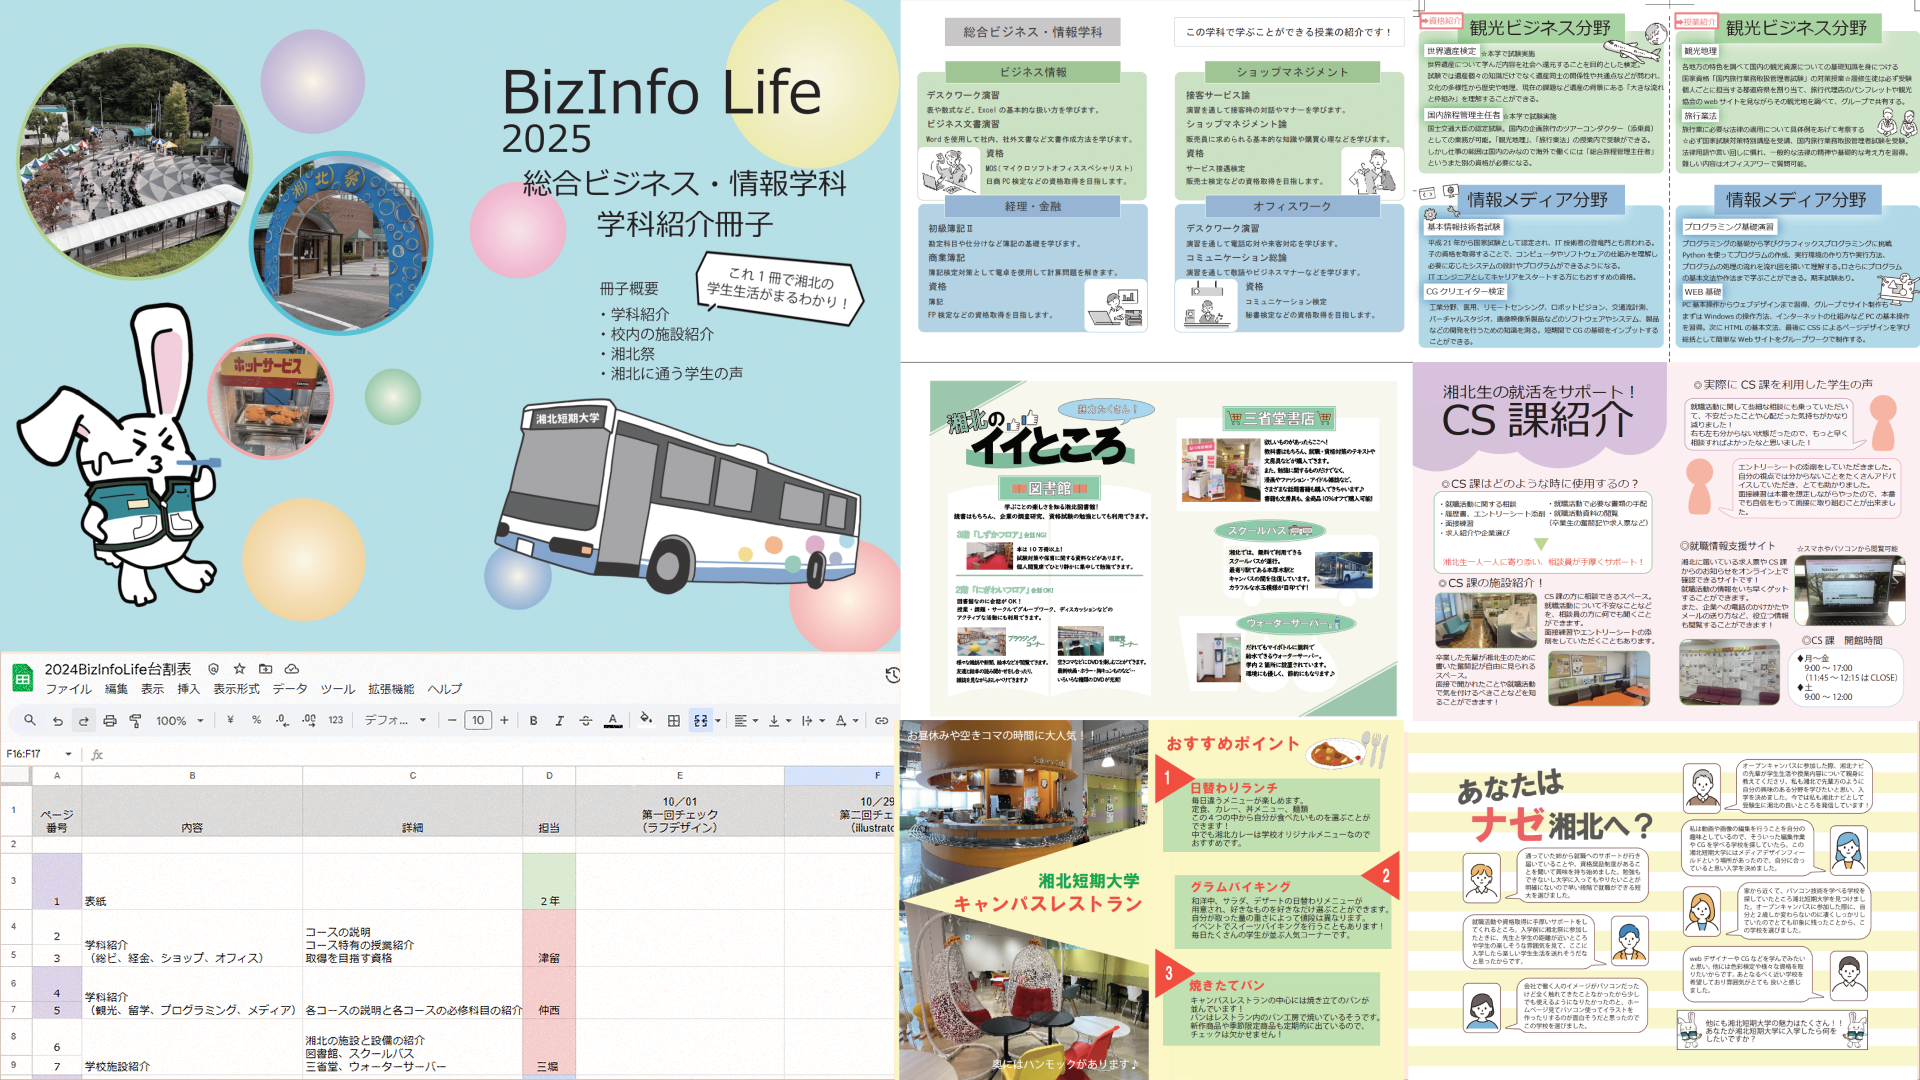Open the Google Sheets home icon

tap(22, 679)
